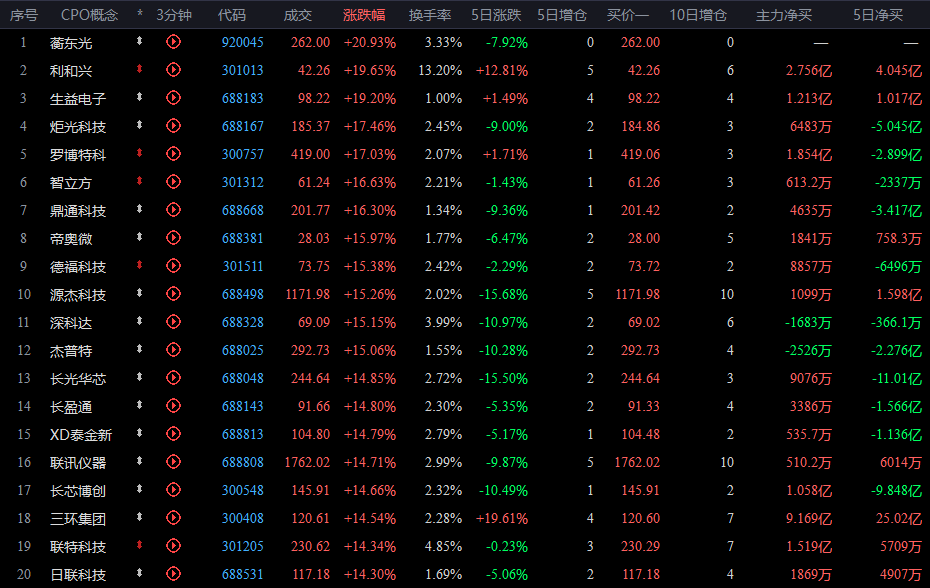Click 25.02亿 net buy value
The height and width of the screenshot is (588, 930).
(x=899, y=519)
